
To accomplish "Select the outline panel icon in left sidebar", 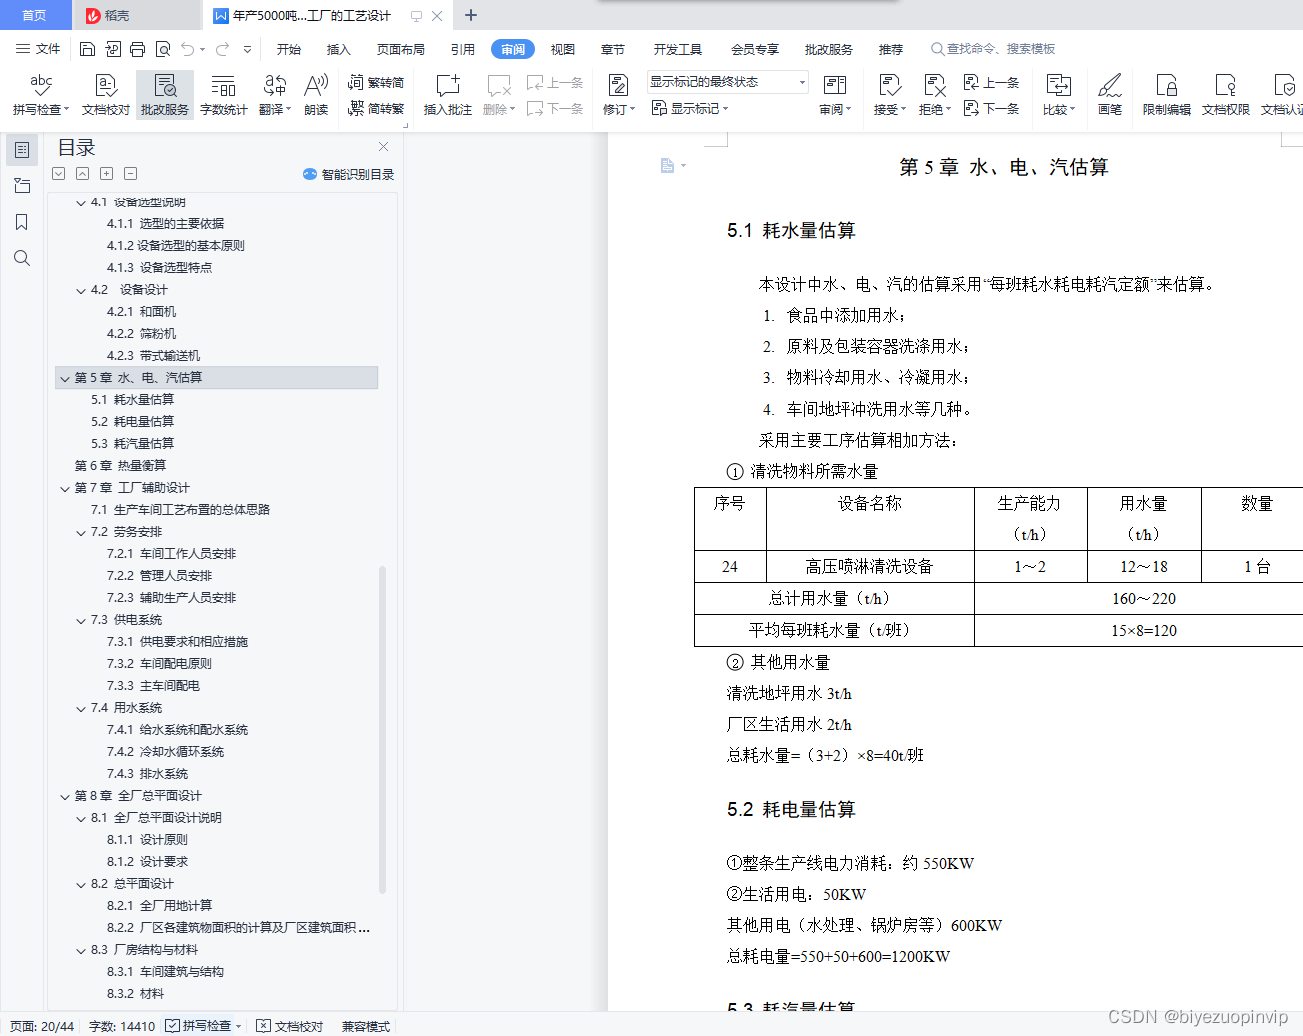I will [x=22, y=150].
